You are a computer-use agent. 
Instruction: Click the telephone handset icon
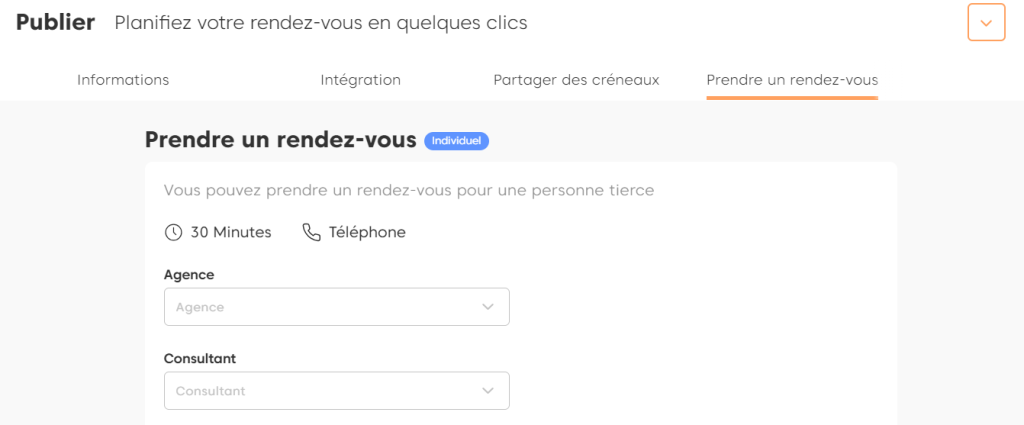click(x=311, y=232)
